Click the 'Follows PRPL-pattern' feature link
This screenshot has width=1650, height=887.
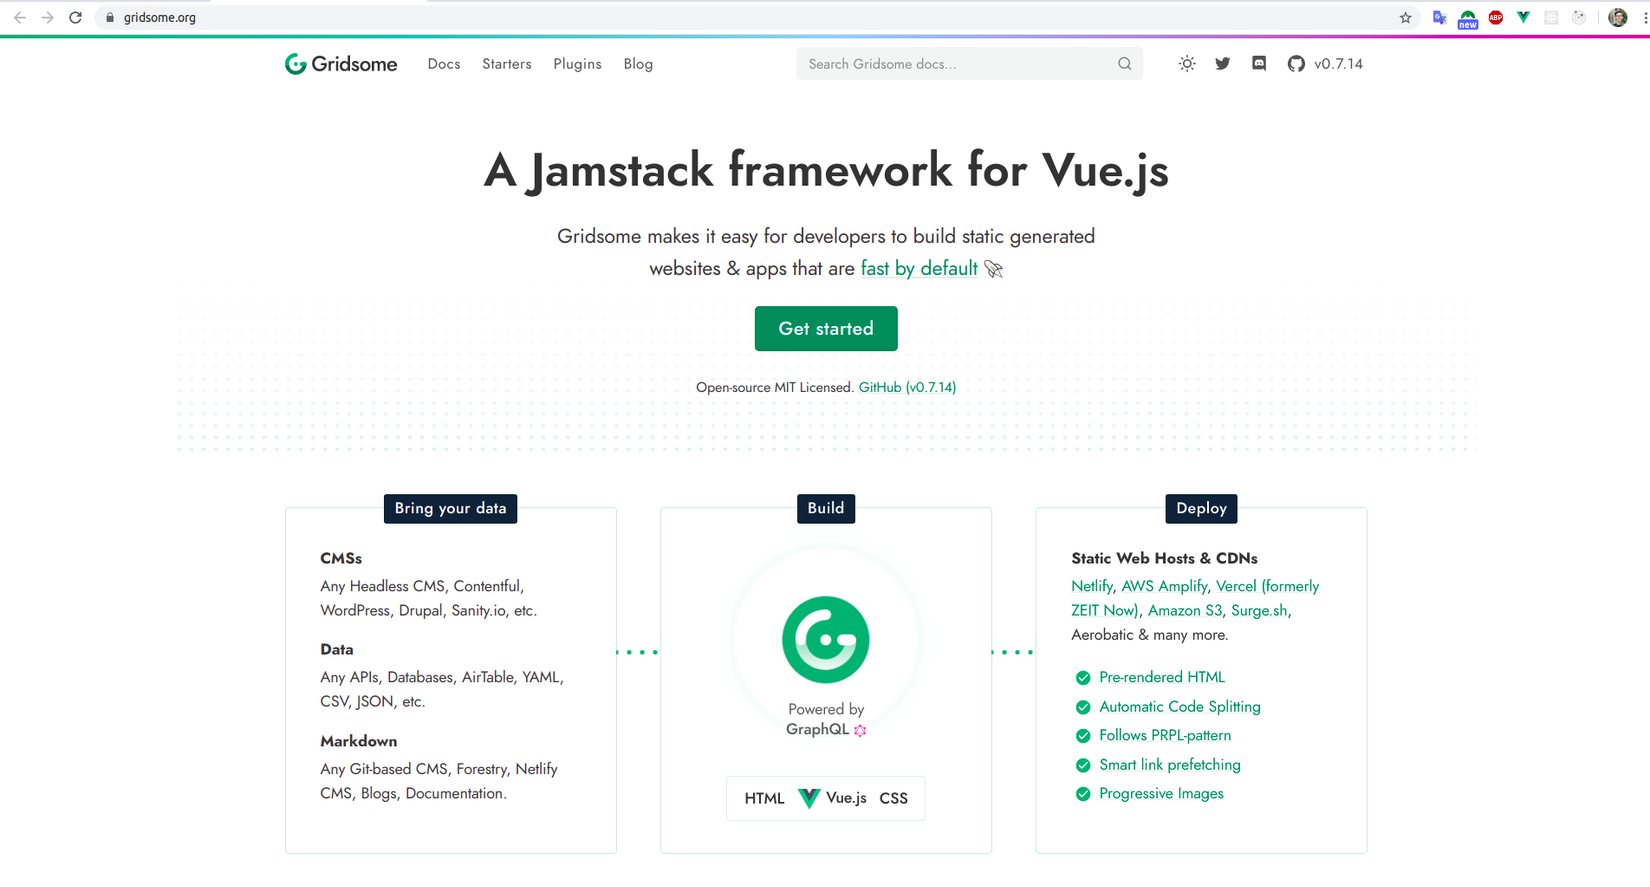[1165, 736]
